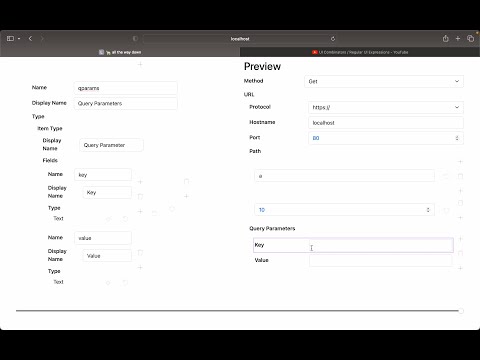Click the Value input under Query Parameters
Viewport: 480px width, 360px height.
tap(381, 260)
